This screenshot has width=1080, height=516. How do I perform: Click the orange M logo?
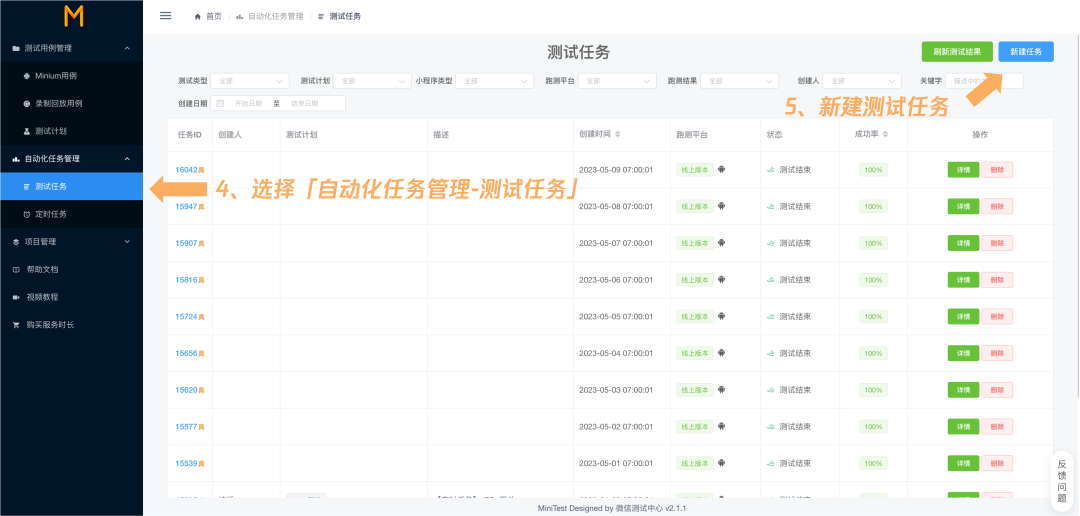point(74,16)
